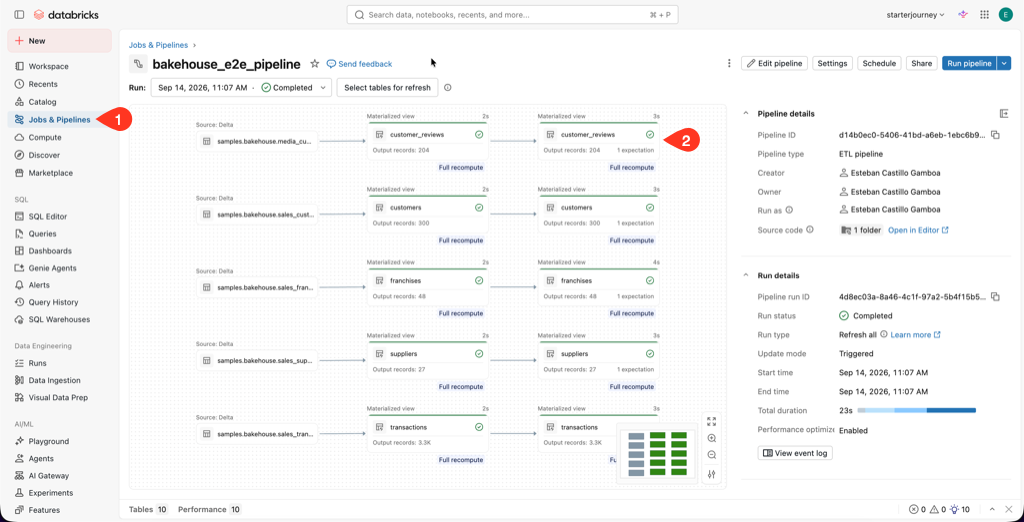This screenshot has height=522, width=1024.
Task: Copy the Pipeline run ID
Action: click(995, 297)
